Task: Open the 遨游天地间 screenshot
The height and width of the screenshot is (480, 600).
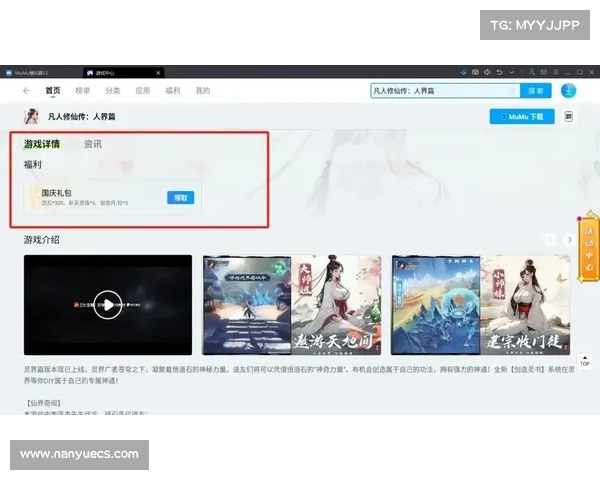Action: (292, 305)
